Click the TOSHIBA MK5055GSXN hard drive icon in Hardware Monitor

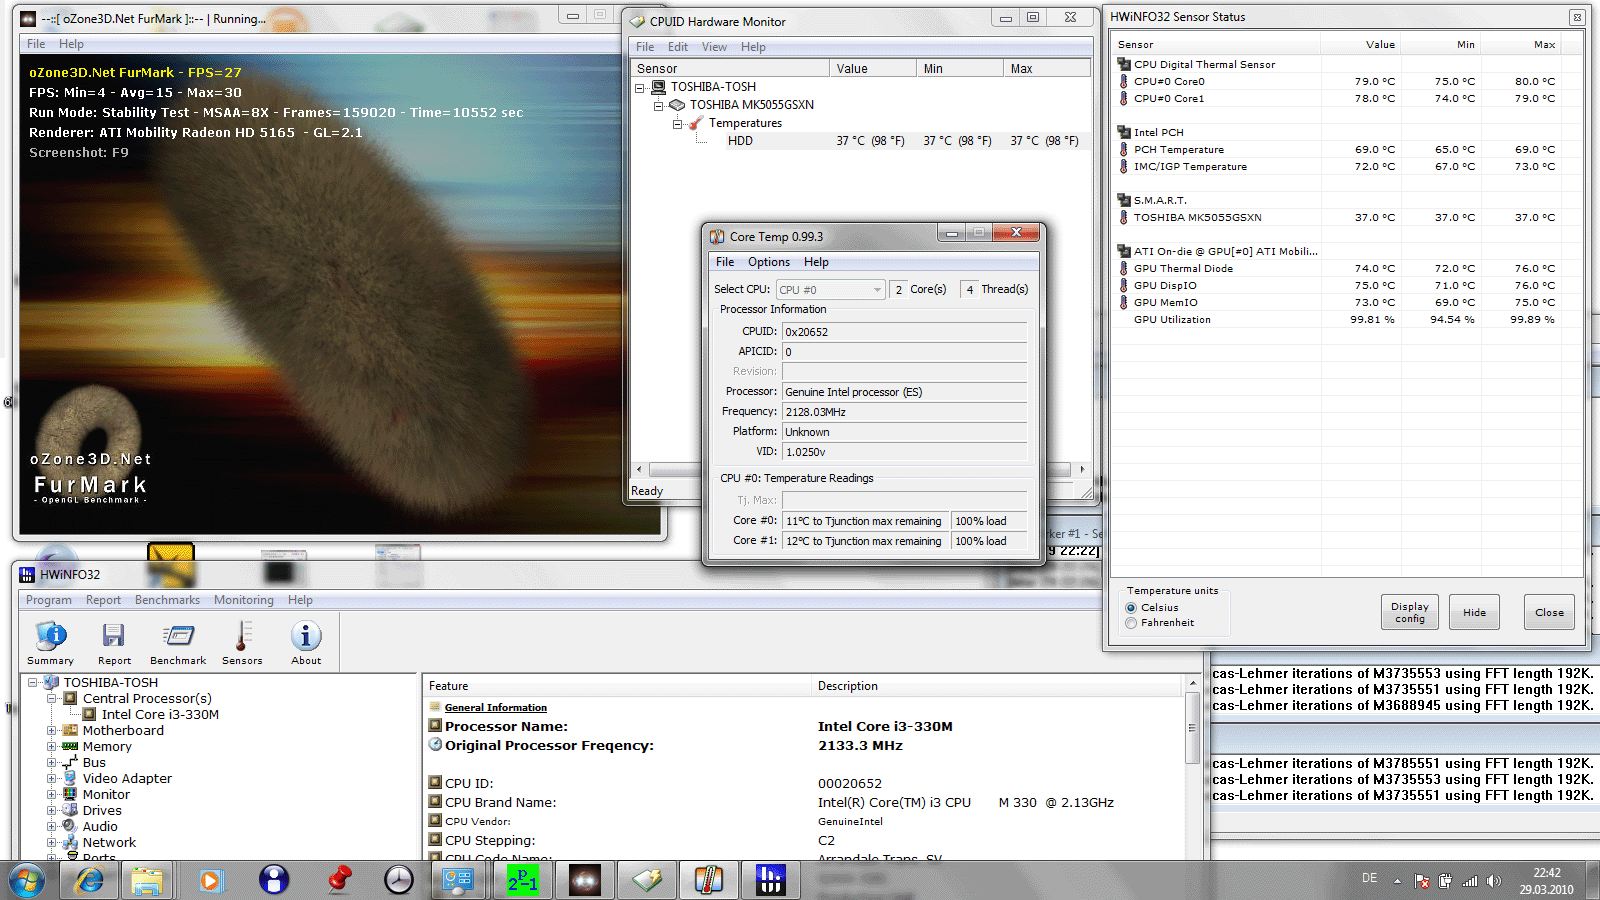(677, 105)
